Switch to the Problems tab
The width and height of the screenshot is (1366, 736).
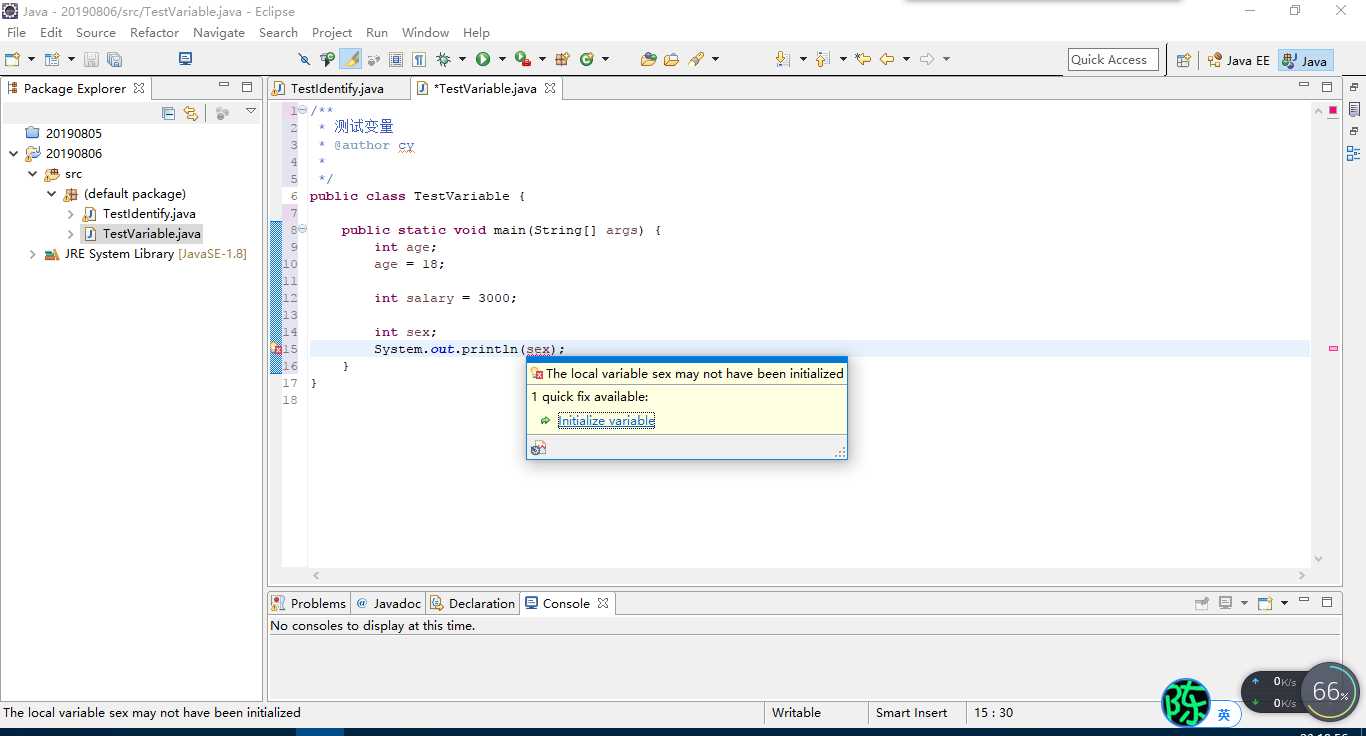[x=309, y=604]
